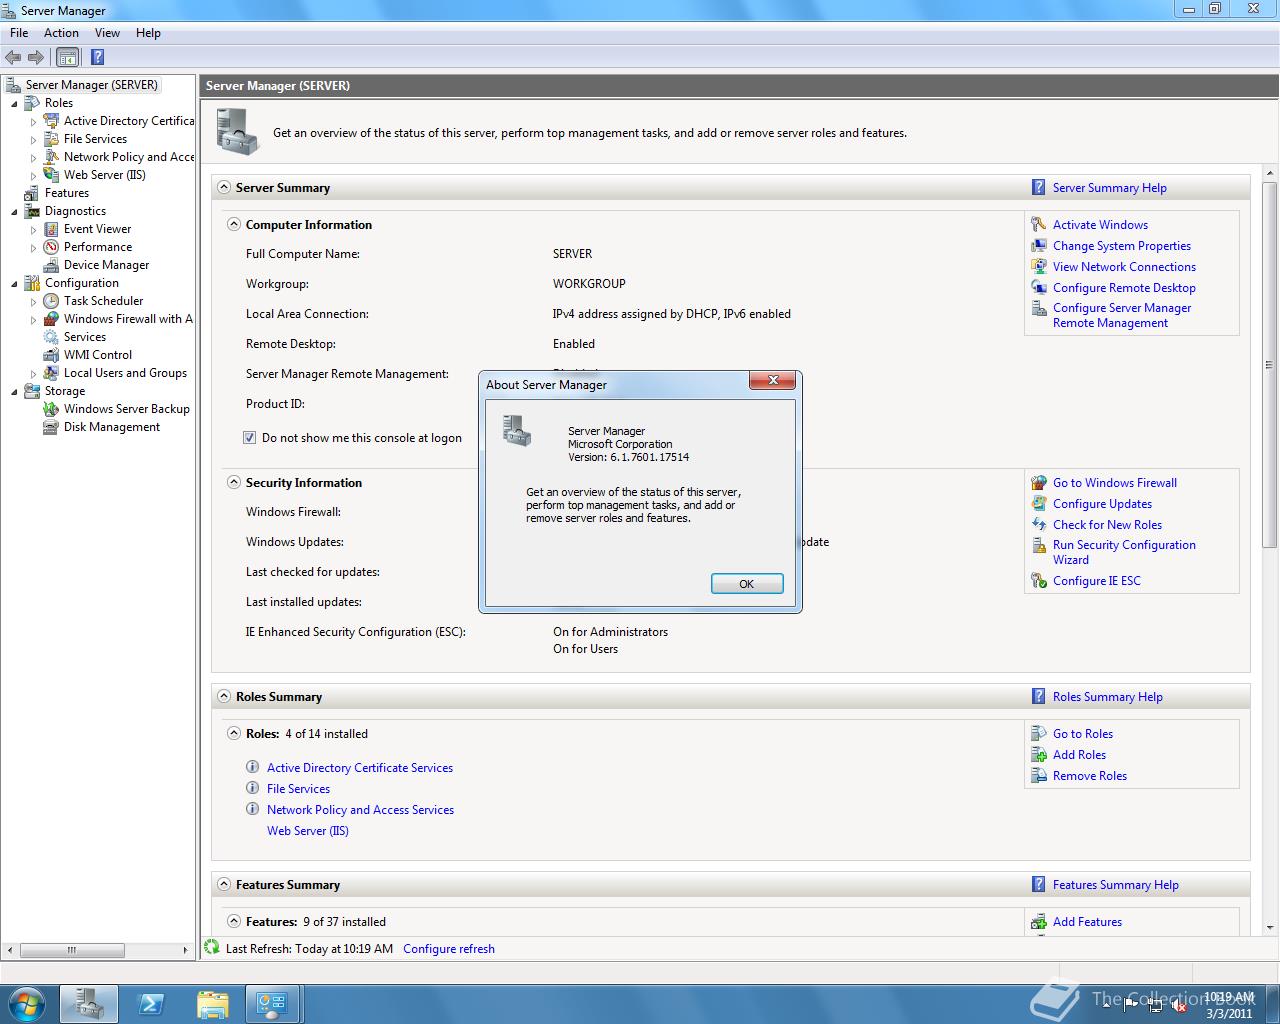
Task: Click OK in About Server Manager dialog
Action: 747,584
